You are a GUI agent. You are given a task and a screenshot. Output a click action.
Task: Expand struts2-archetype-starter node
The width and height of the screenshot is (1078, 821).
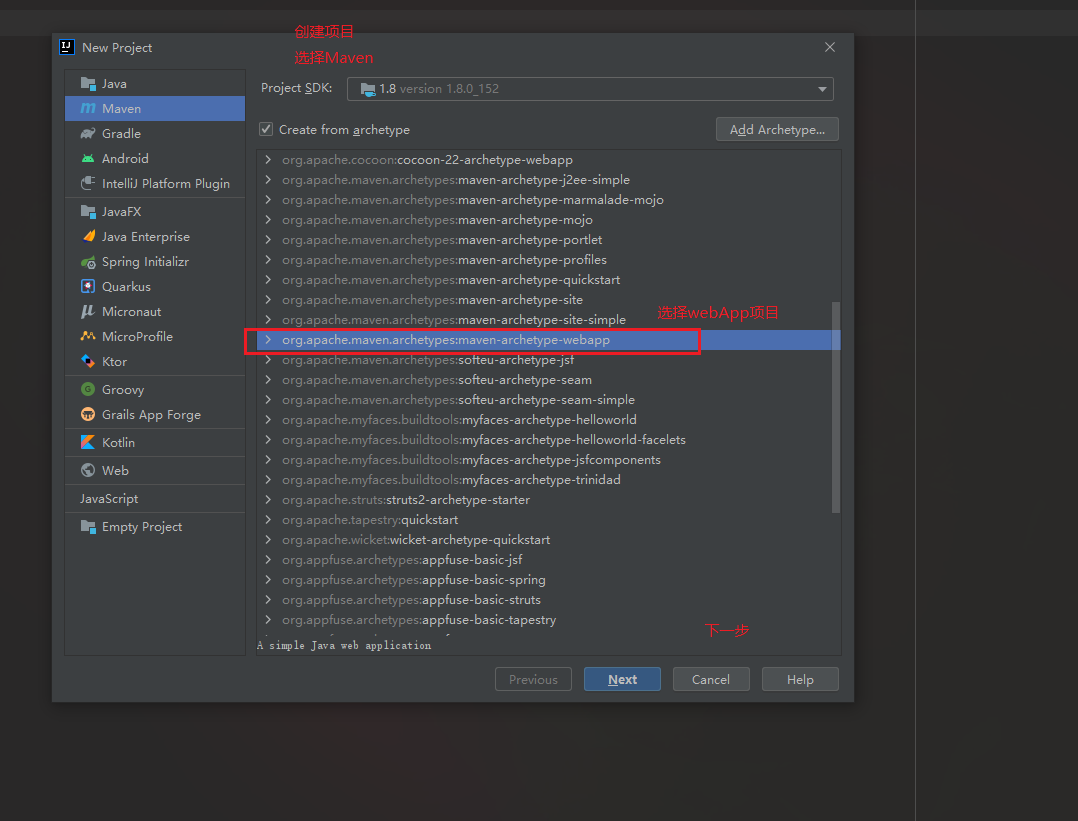268,500
